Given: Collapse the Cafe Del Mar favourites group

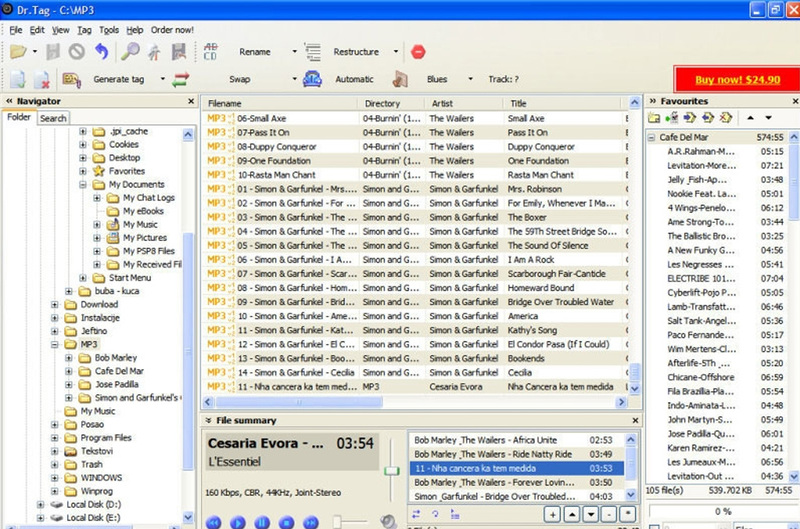Looking at the screenshot, I should (652, 137).
